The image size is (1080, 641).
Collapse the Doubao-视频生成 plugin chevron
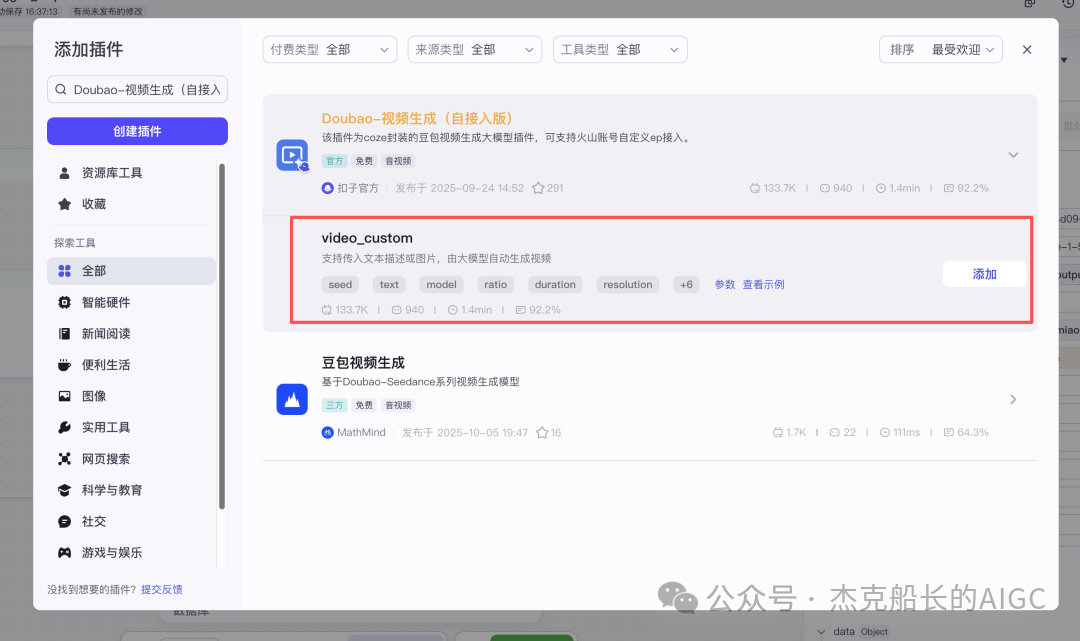(1013, 155)
